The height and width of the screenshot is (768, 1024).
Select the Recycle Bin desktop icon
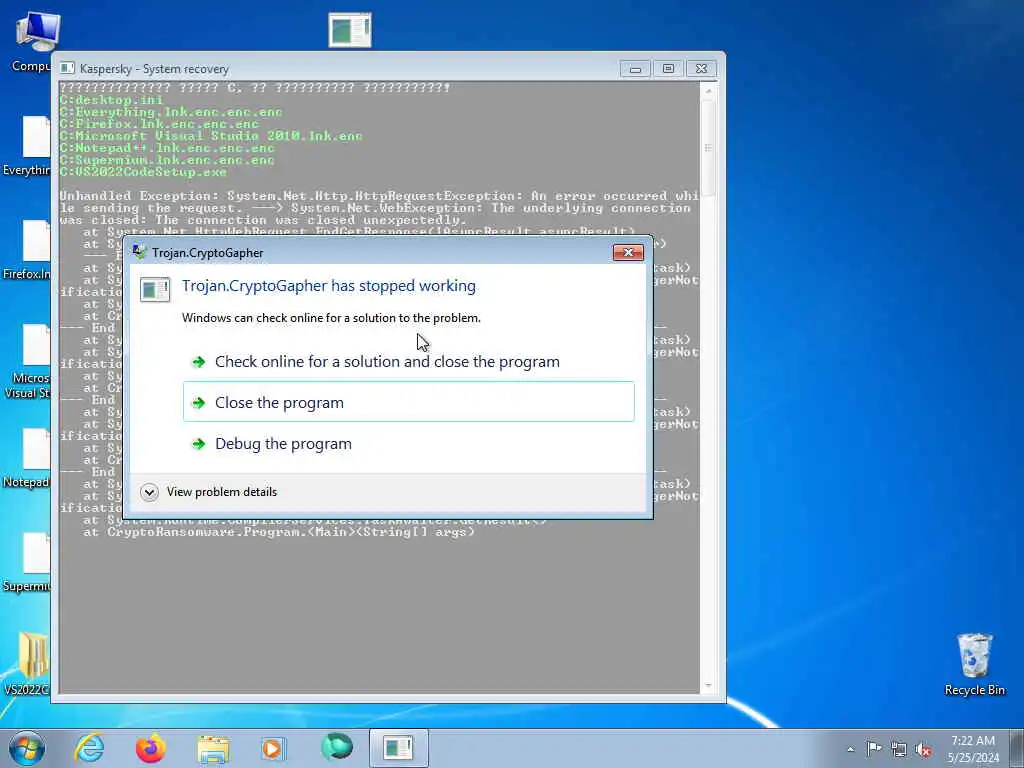point(974,664)
